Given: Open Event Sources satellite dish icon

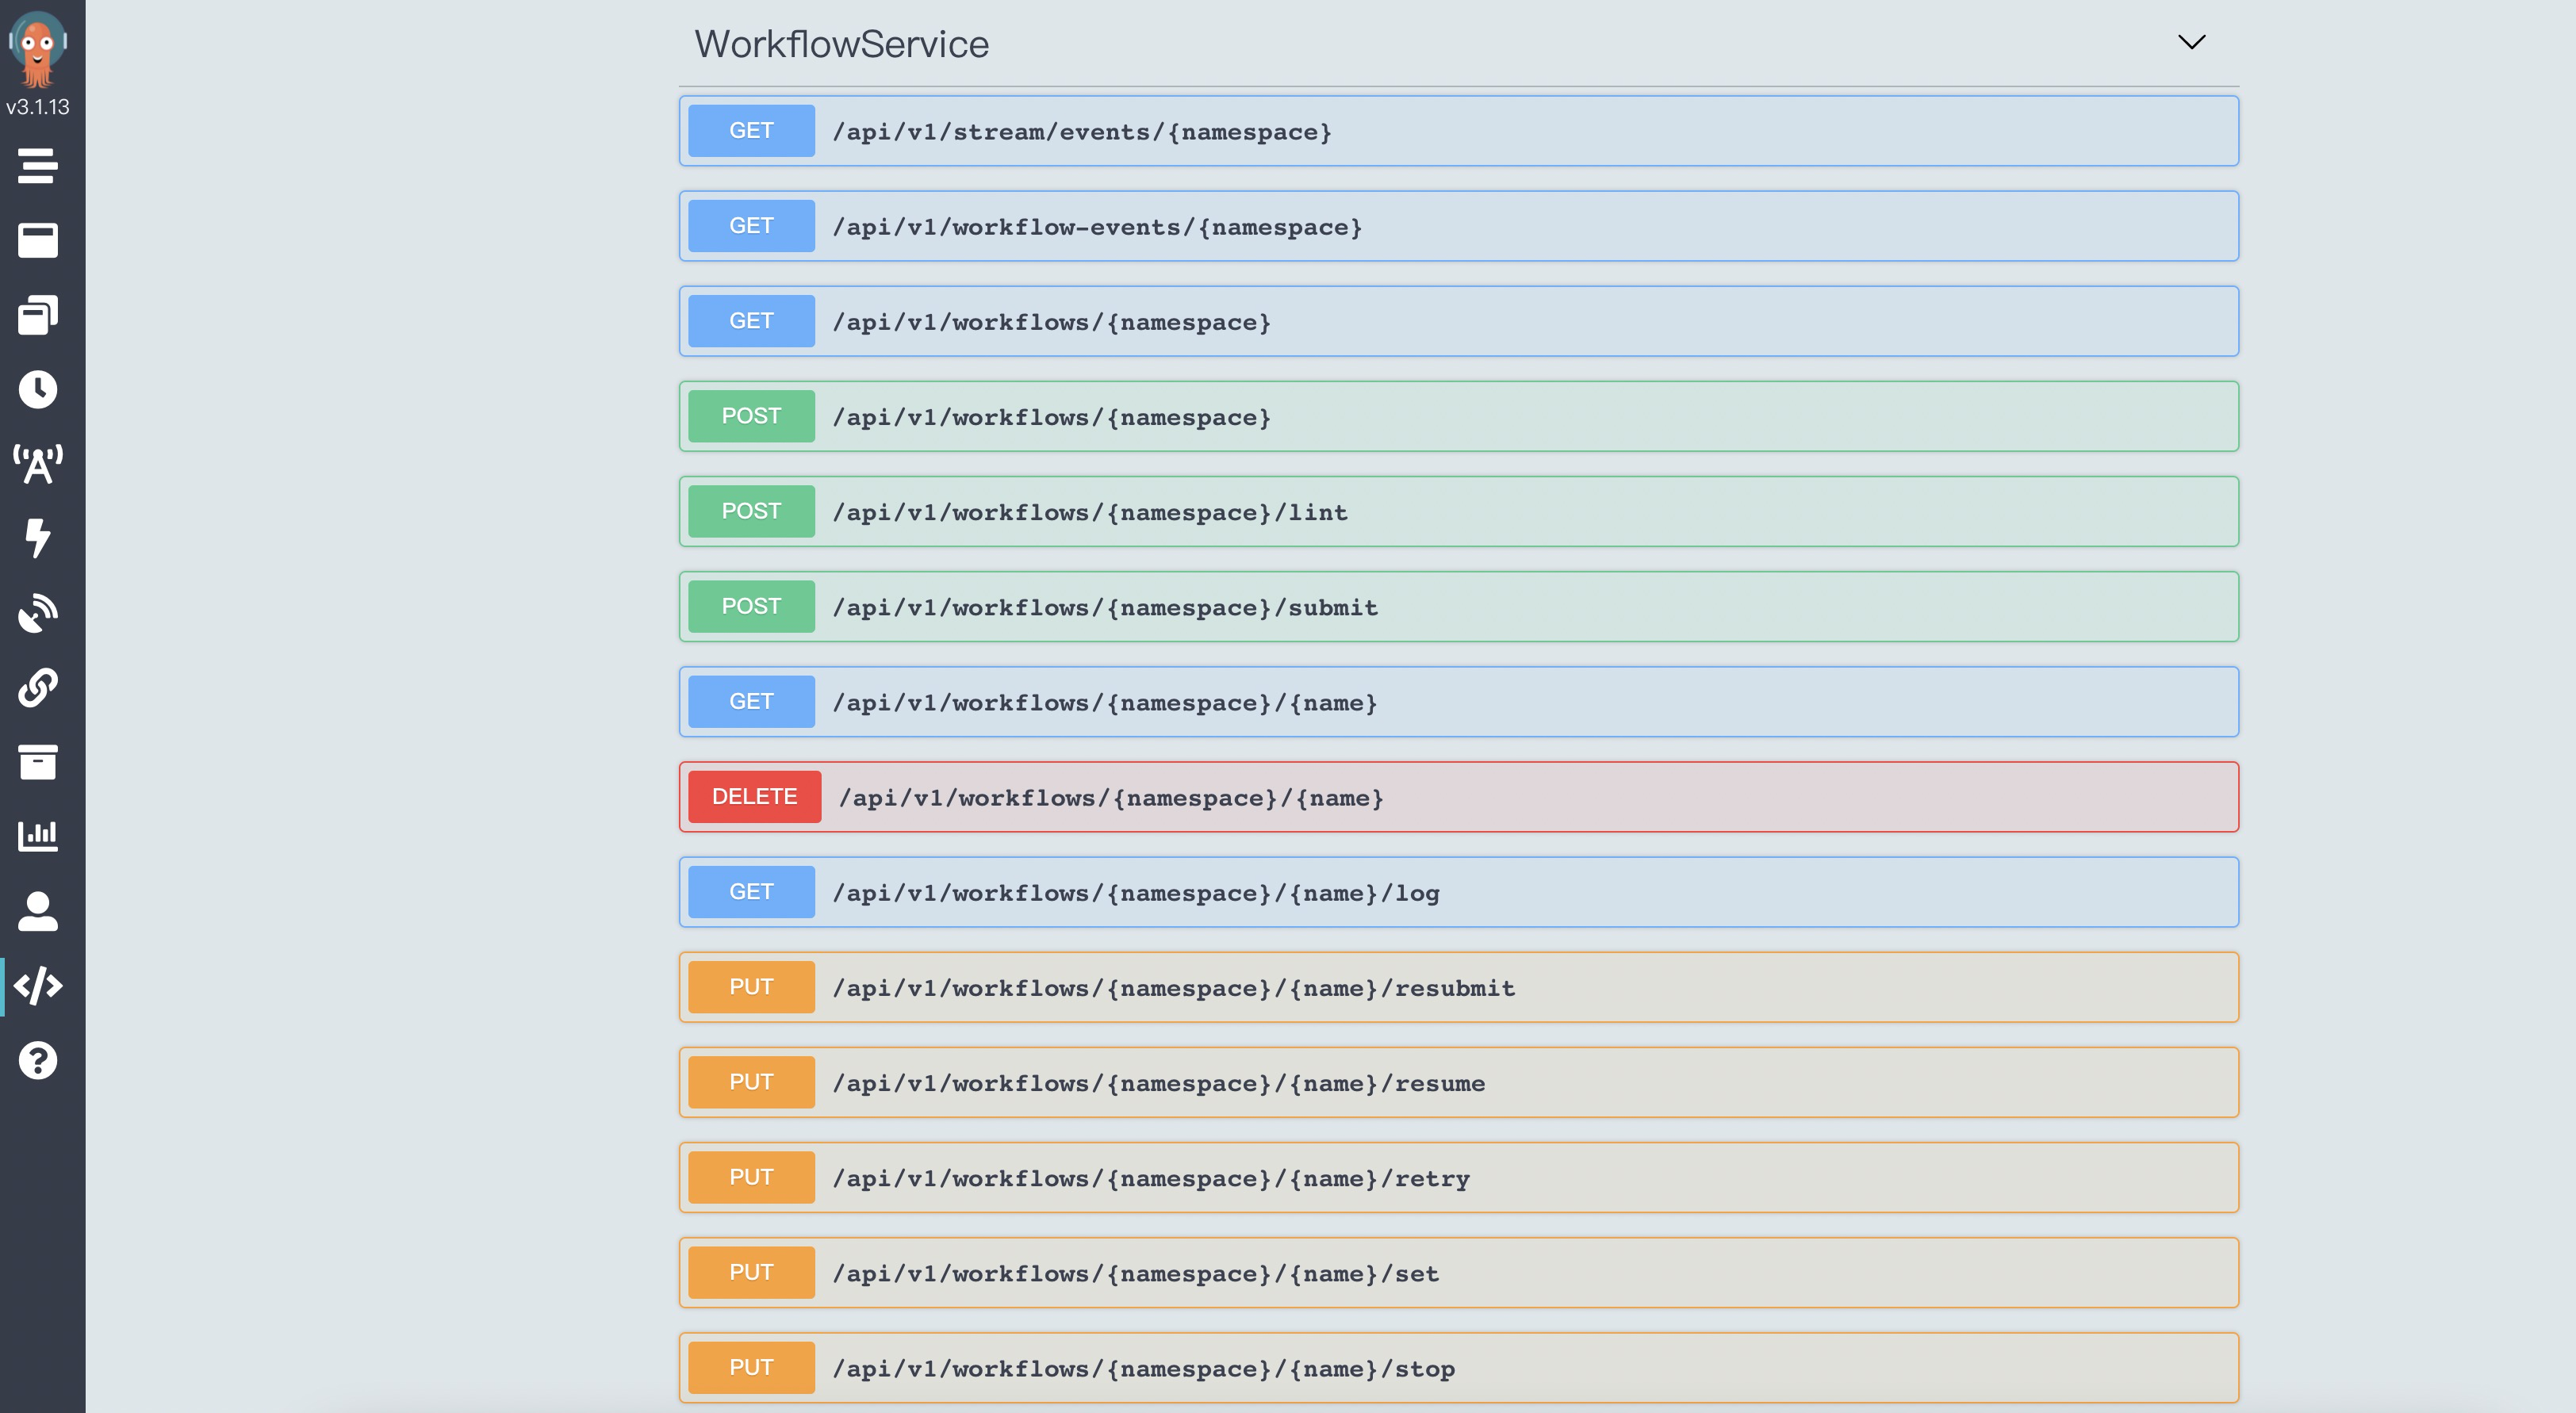Looking at the screenshot, I should pos(38,613).
